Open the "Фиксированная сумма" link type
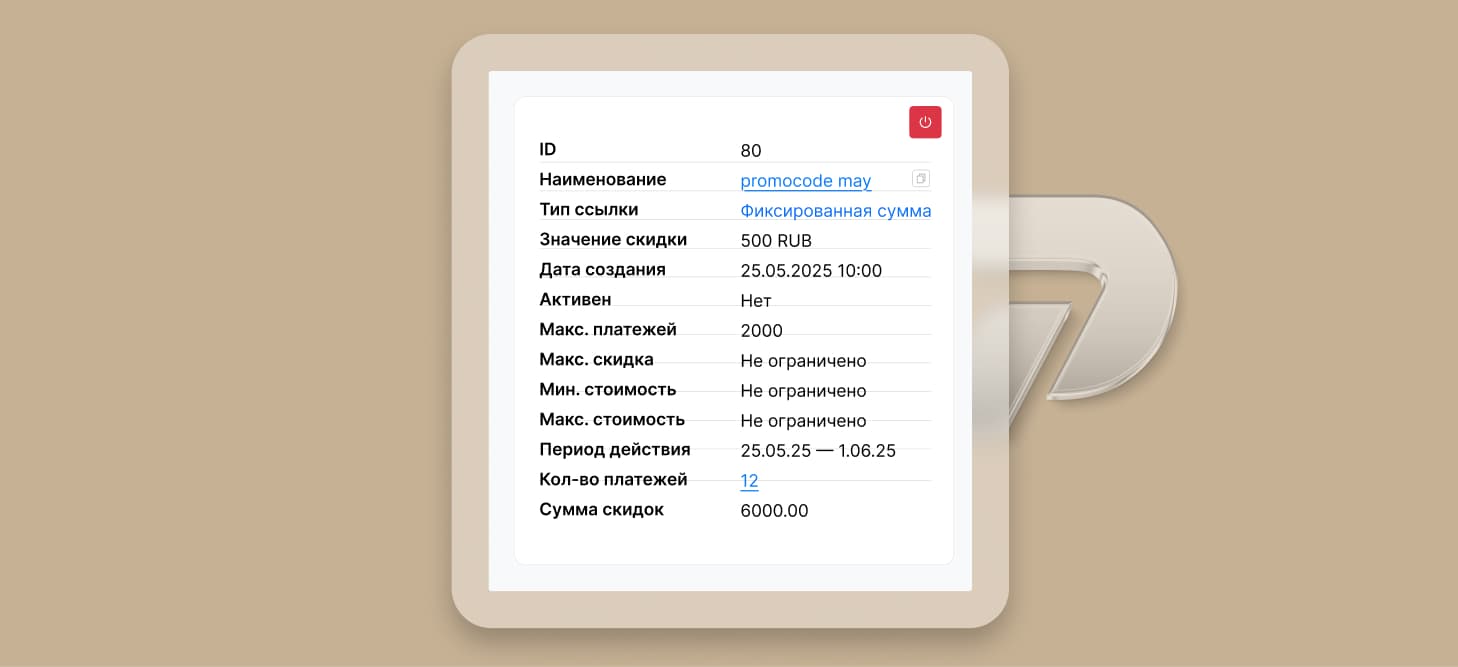Viewport: 1458px width, 667px height. 835,211
